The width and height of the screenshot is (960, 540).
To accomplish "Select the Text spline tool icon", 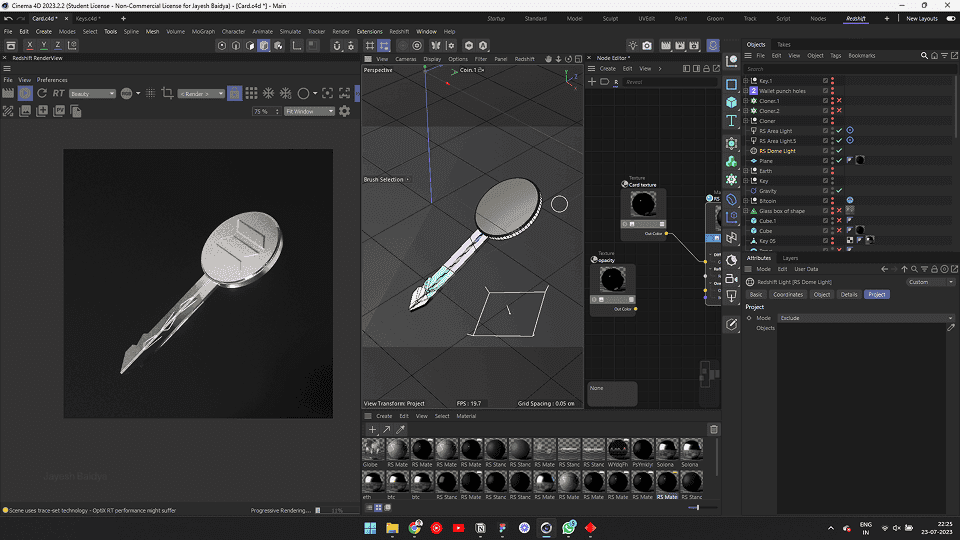I will [732, 122].
